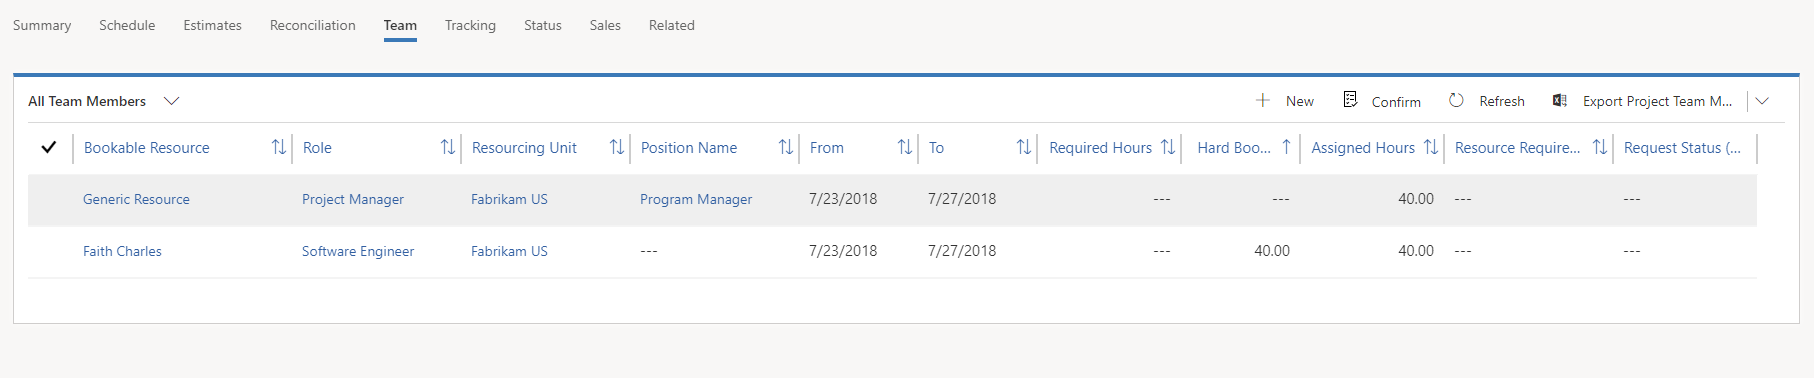Click the Confirm document icon
Viewport: 1814px width, 378px height.
click(1350, 99)
